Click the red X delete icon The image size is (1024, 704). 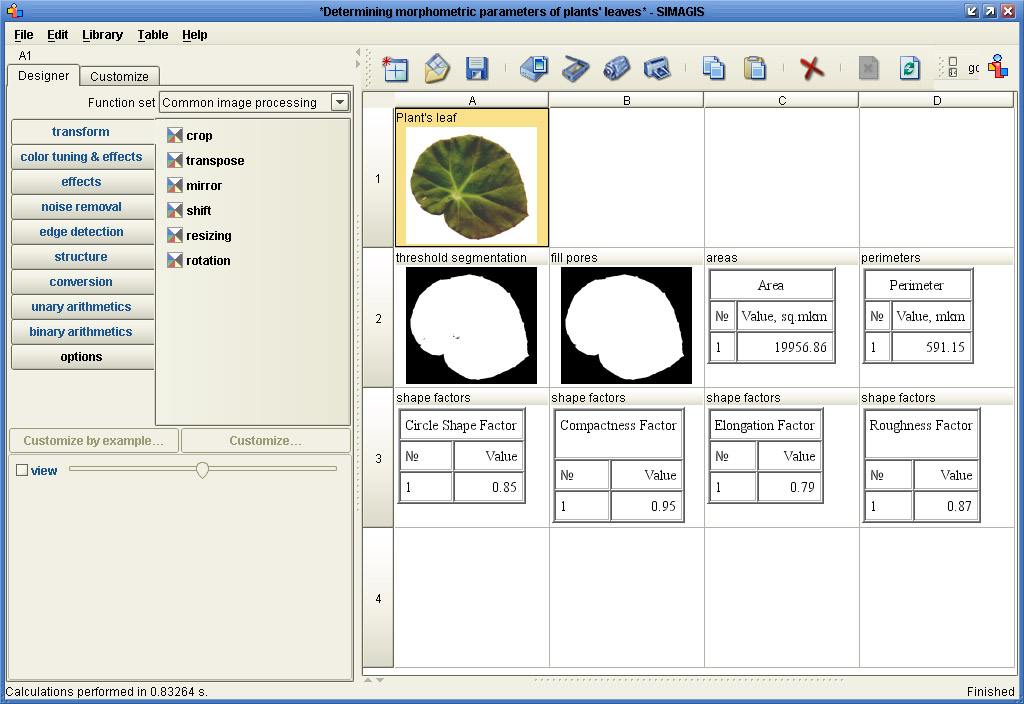[812, 68]
